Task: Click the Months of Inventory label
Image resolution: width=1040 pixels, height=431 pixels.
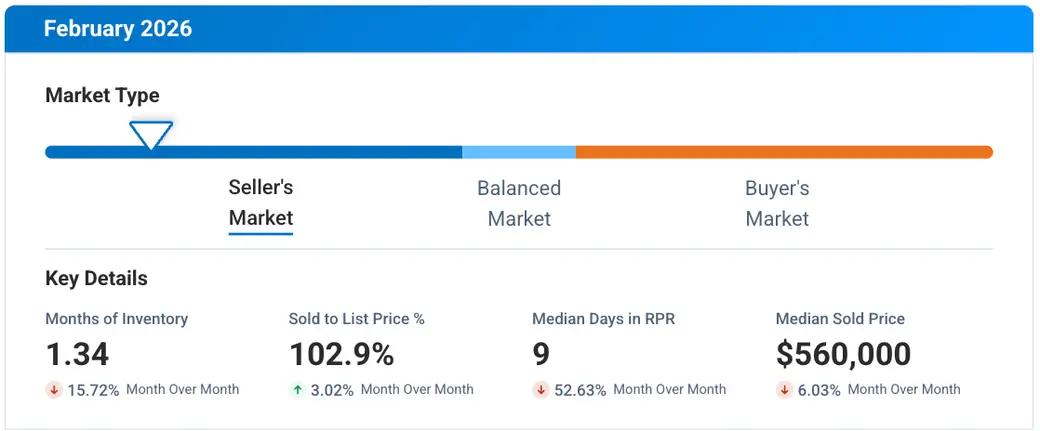Action: tap(117, 319)
